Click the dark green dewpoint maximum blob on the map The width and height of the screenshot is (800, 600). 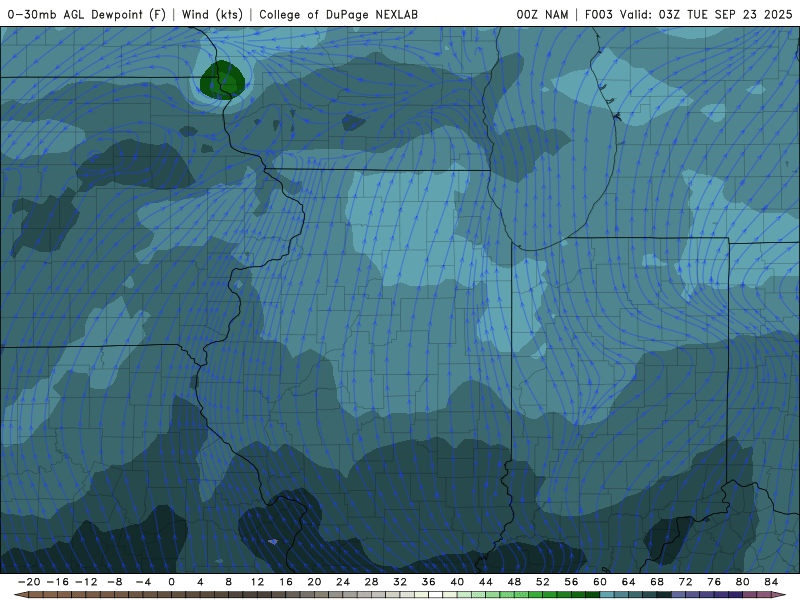tap(222, 80)
